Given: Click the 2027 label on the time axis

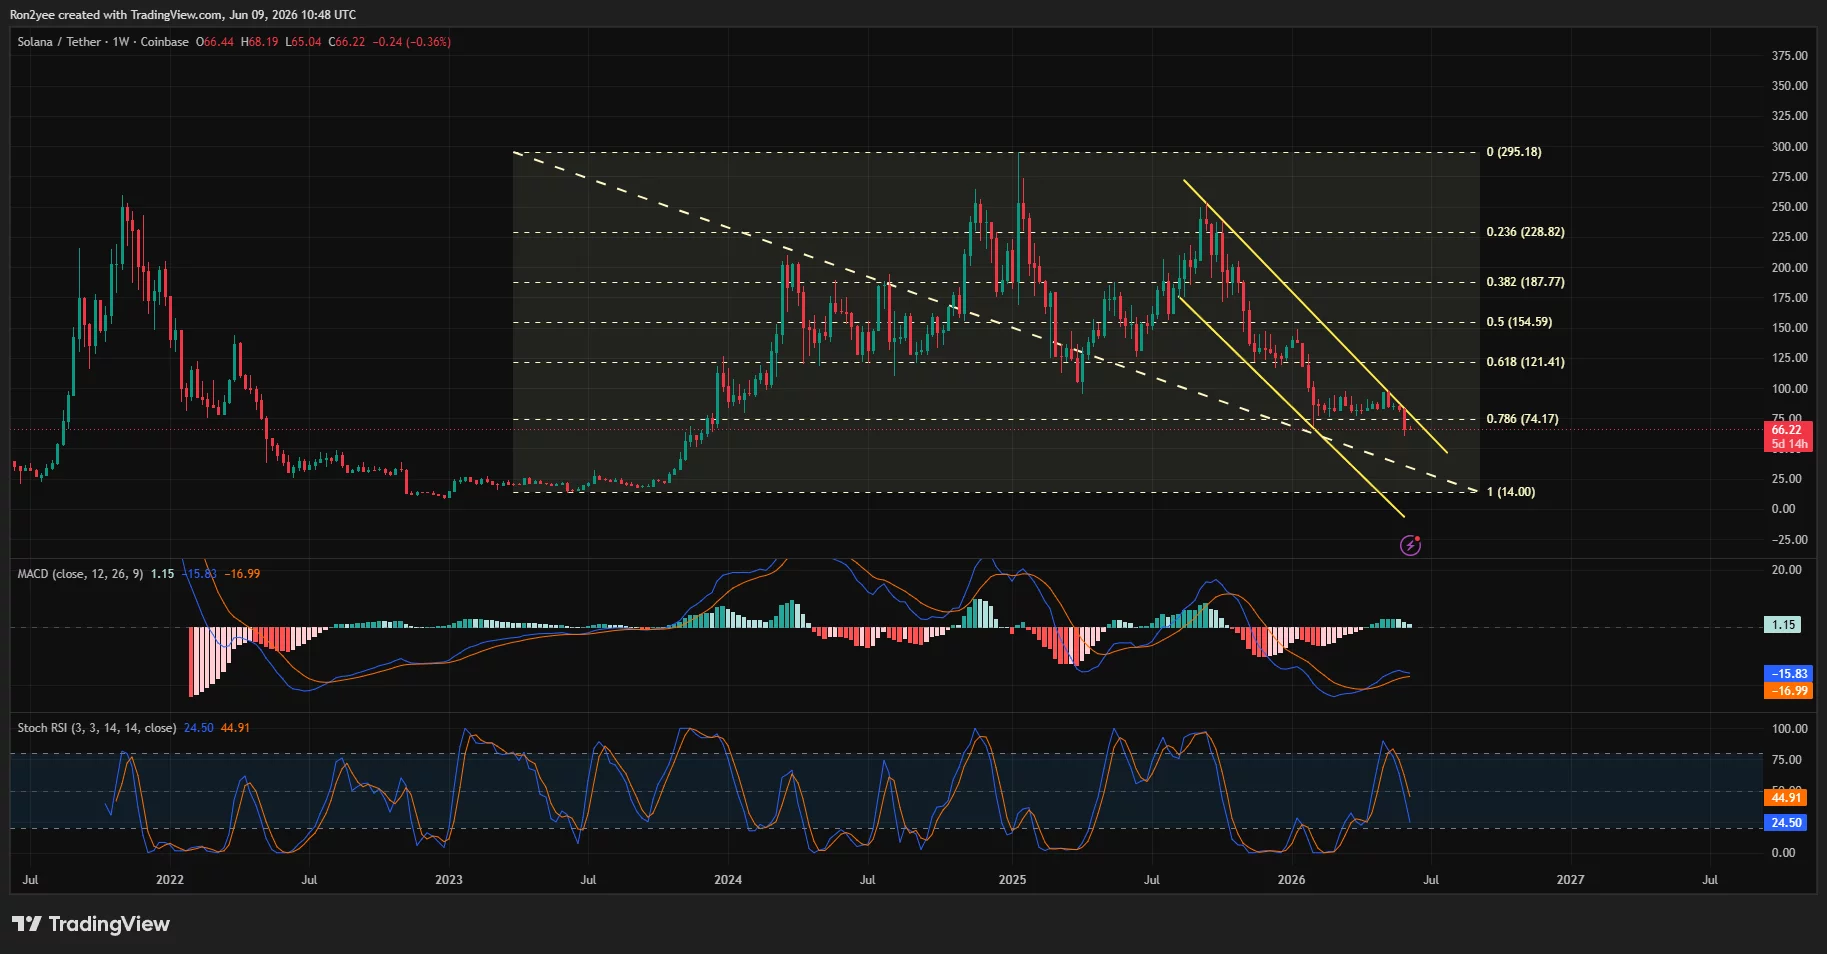Looking at the screenshot, I should pyautogui.click(x=1570, y=880).
